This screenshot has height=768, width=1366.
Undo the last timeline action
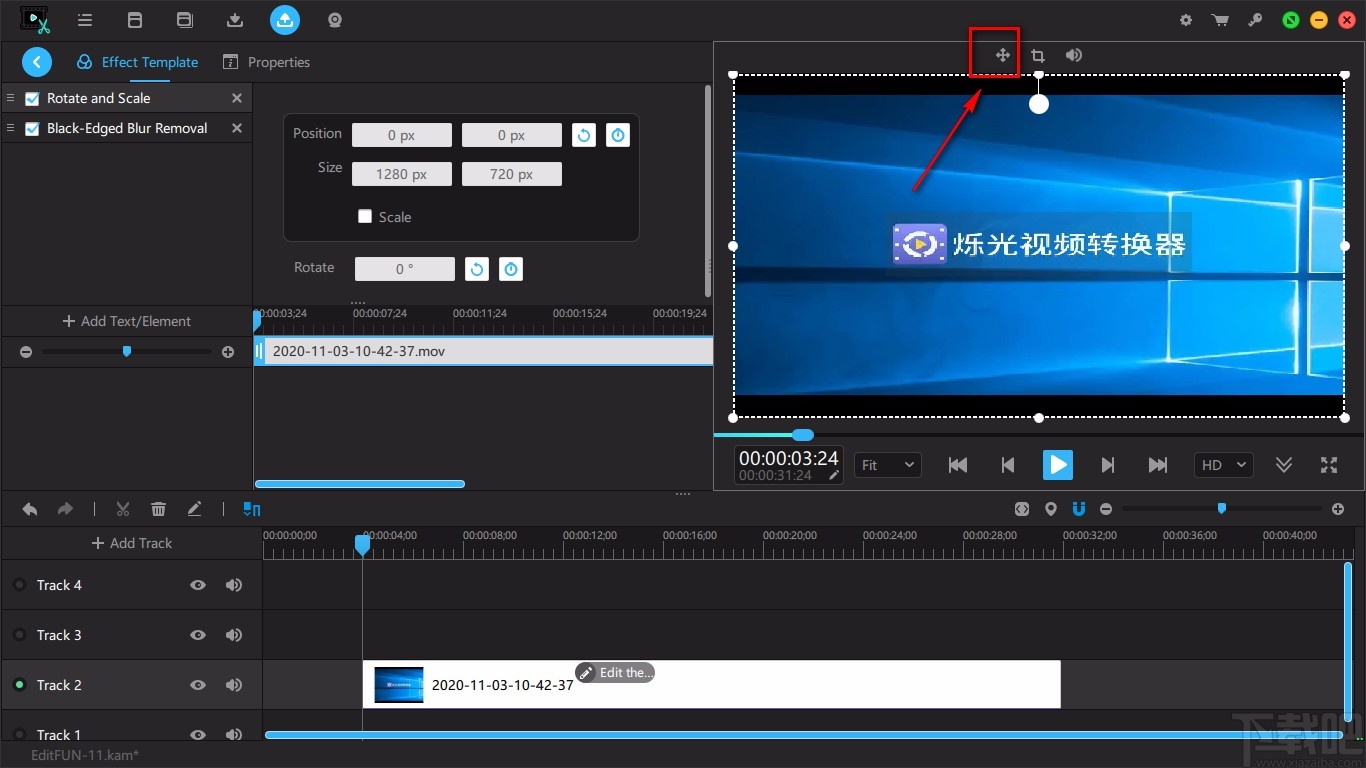30,509
